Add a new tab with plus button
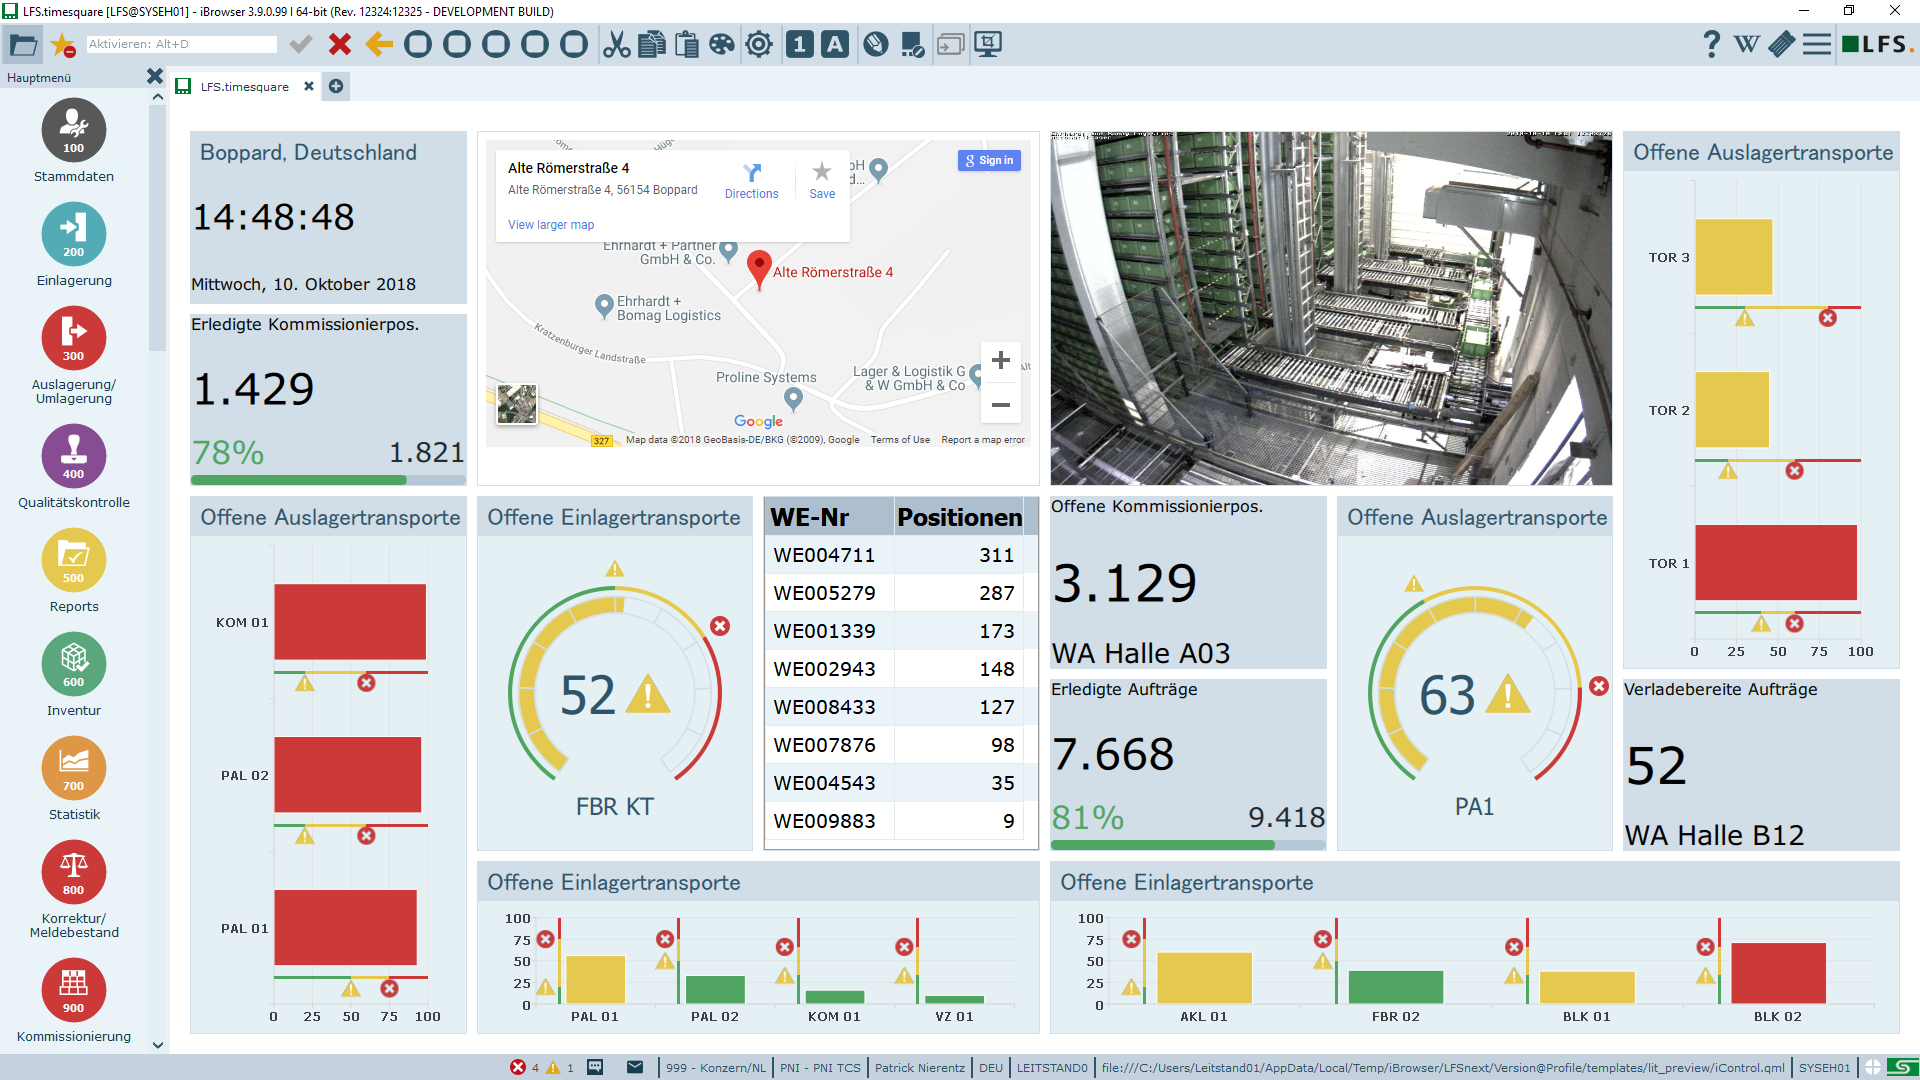Viewport: 1920px width, 1080px height. pyautogui.click(x=336, y=86)
